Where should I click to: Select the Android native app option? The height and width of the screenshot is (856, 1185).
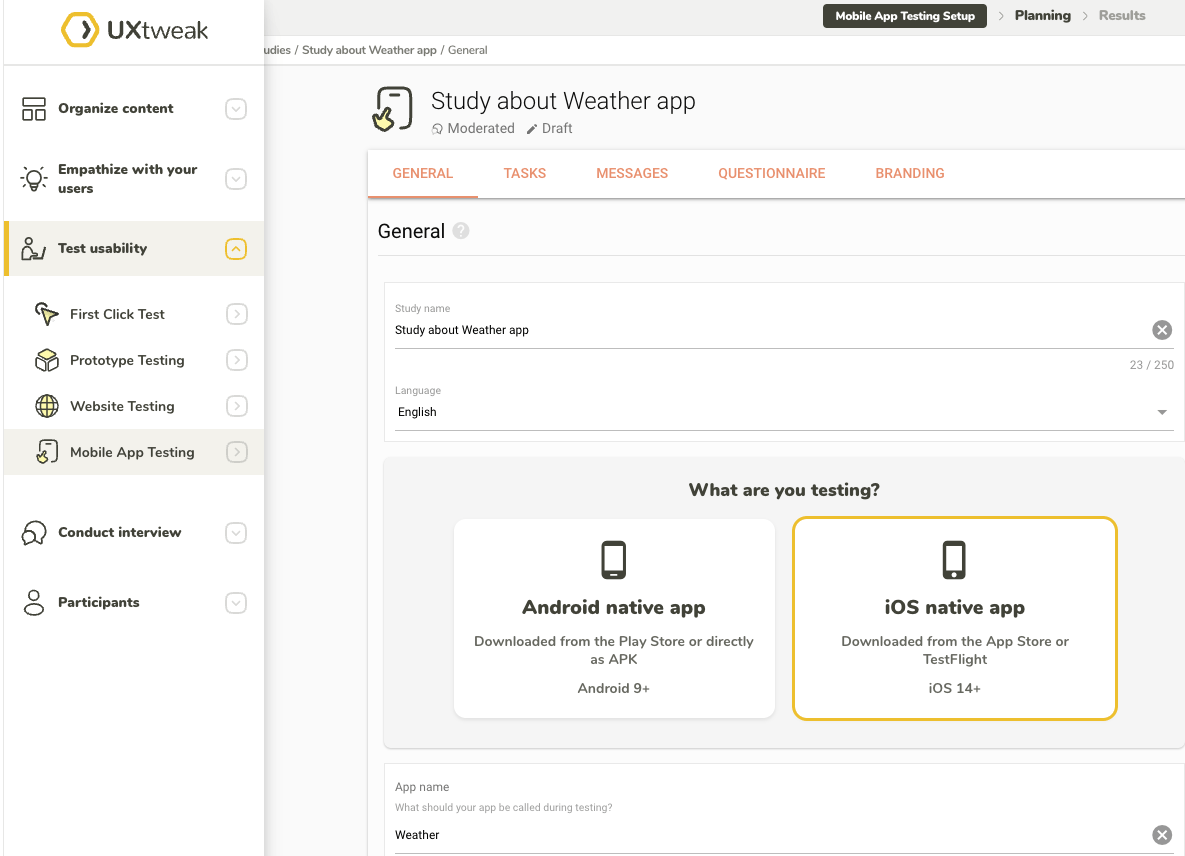[x=614, y=618]
